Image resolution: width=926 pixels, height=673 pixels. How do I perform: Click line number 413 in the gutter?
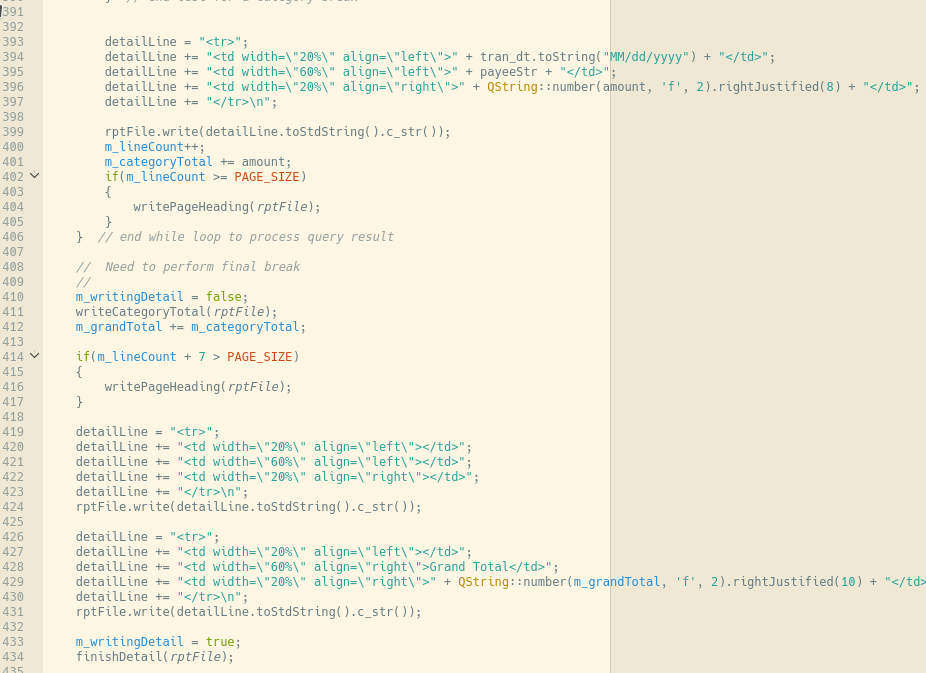coord(13,342)
